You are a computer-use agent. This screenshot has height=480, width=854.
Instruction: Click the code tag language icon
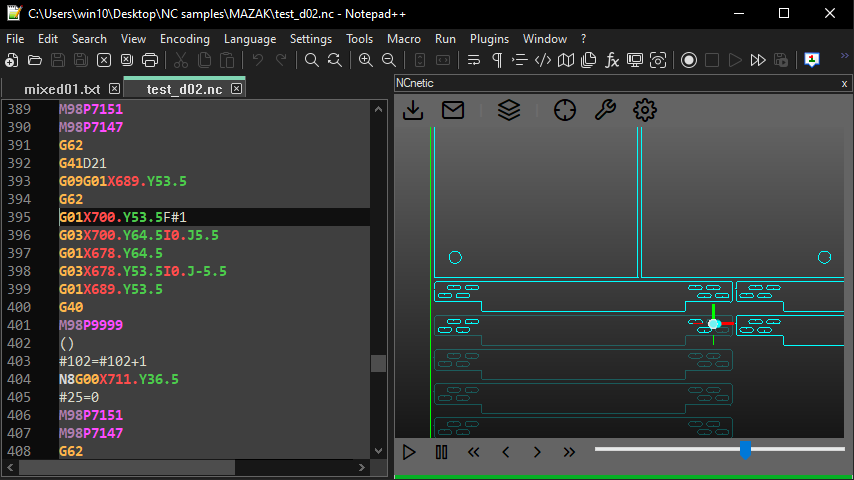pyautogui.click(x=543, y=60)
